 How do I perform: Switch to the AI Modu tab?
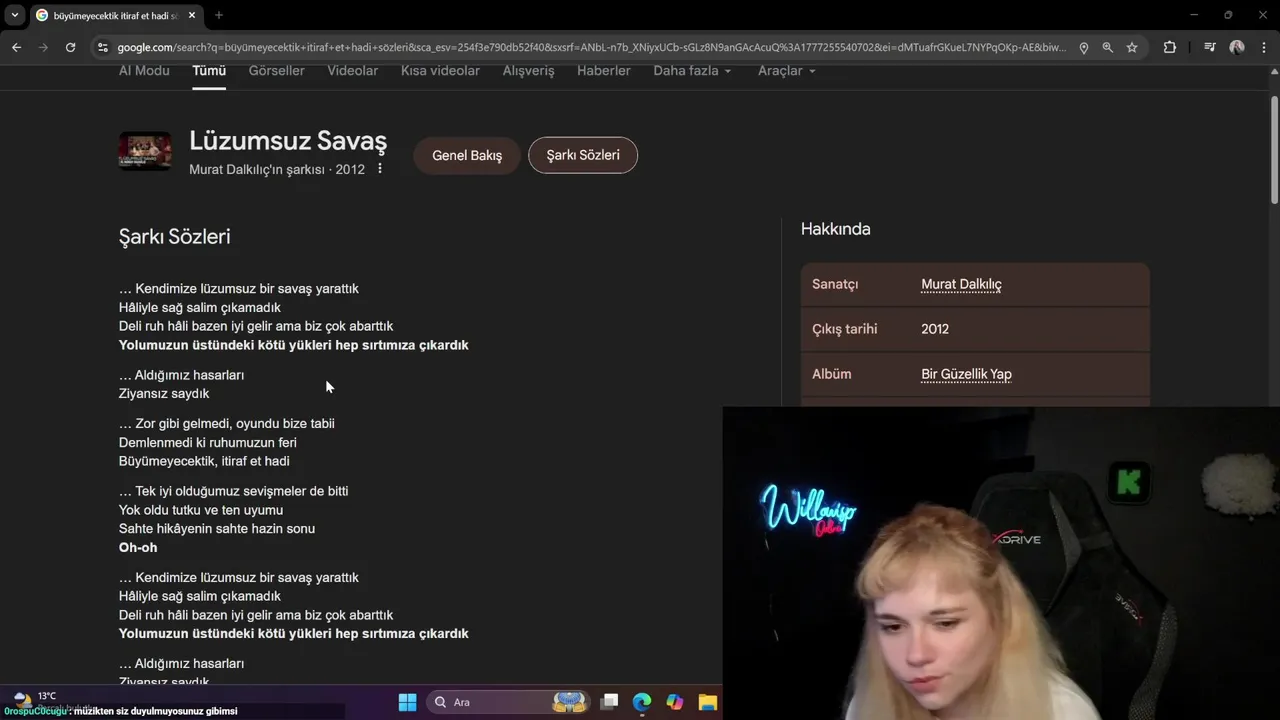[144, 71]
